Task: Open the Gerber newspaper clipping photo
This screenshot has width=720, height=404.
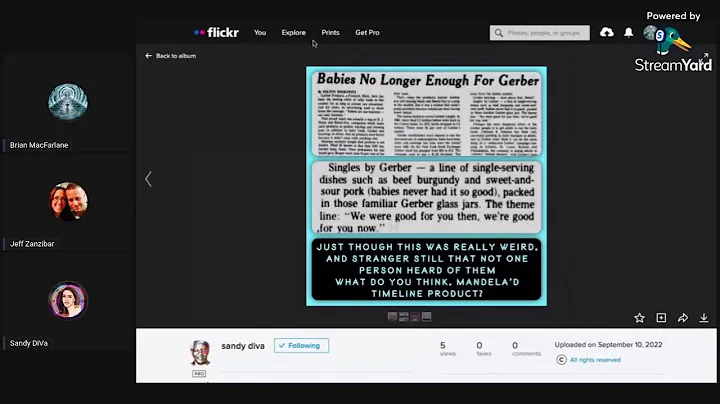Action: [x=426, y=186]
